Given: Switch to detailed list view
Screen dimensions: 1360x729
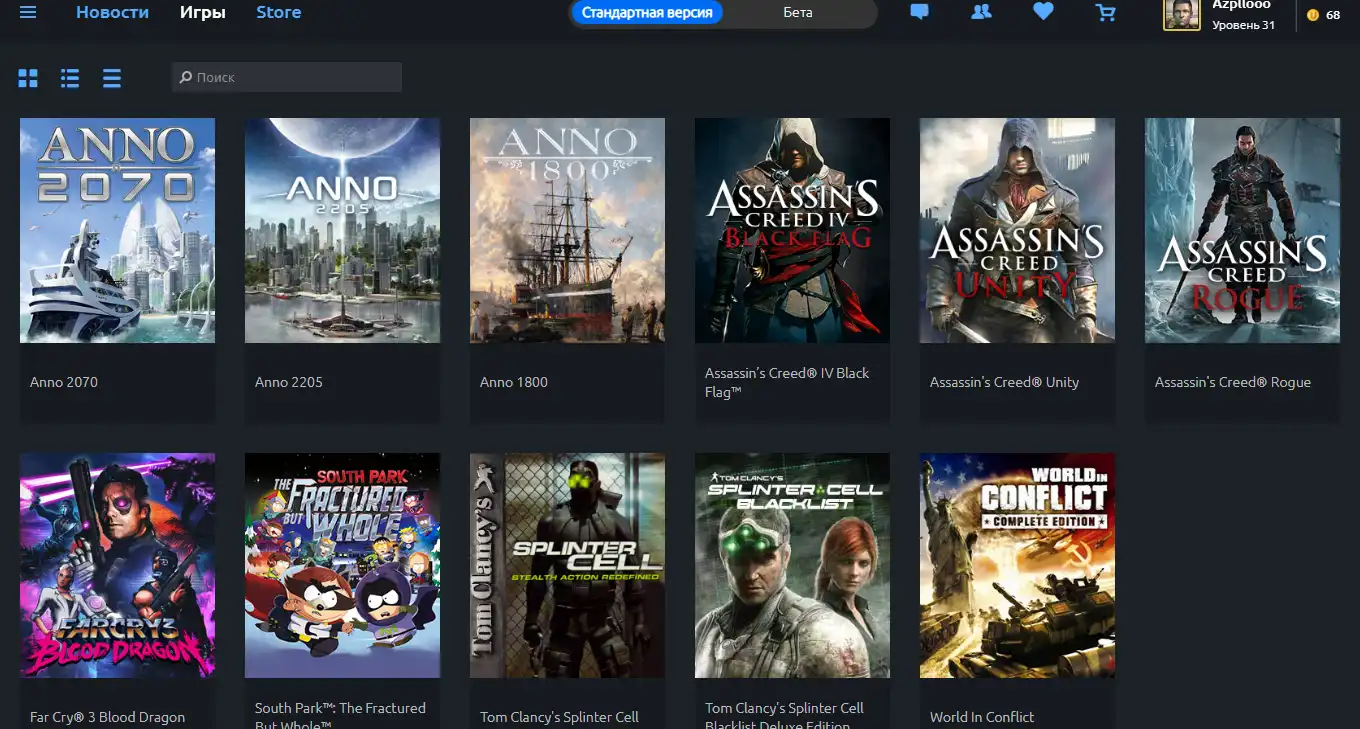Looking at the screenshot, I should click(70, 78).
